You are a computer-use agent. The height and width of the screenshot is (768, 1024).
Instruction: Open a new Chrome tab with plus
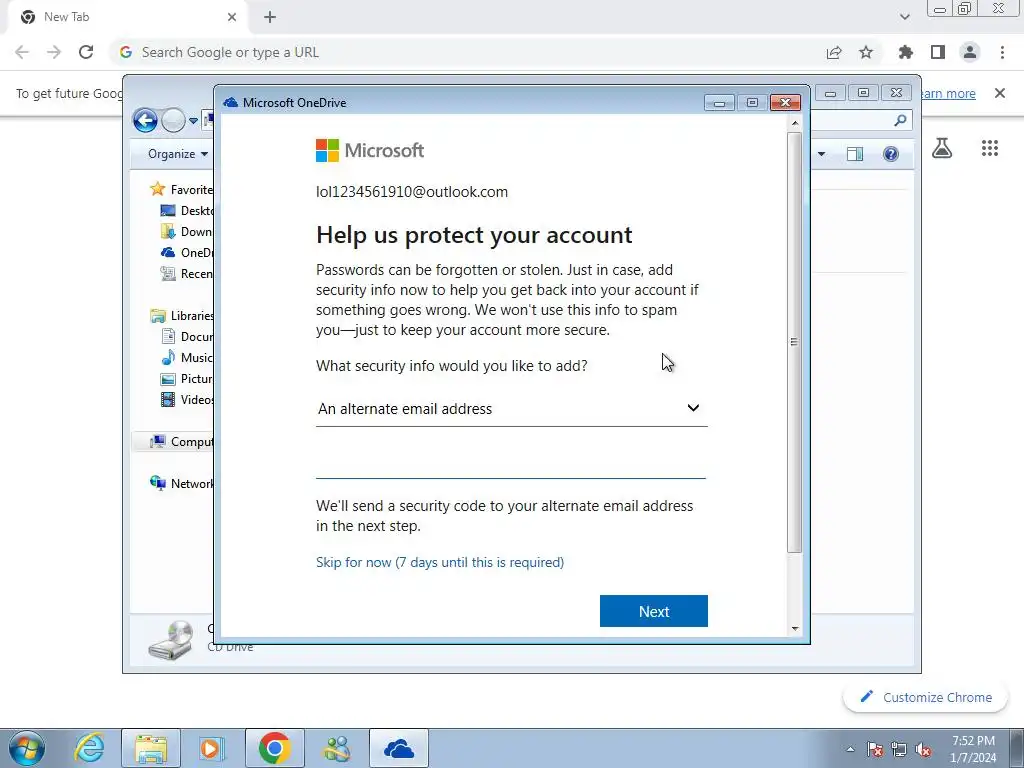270,17
